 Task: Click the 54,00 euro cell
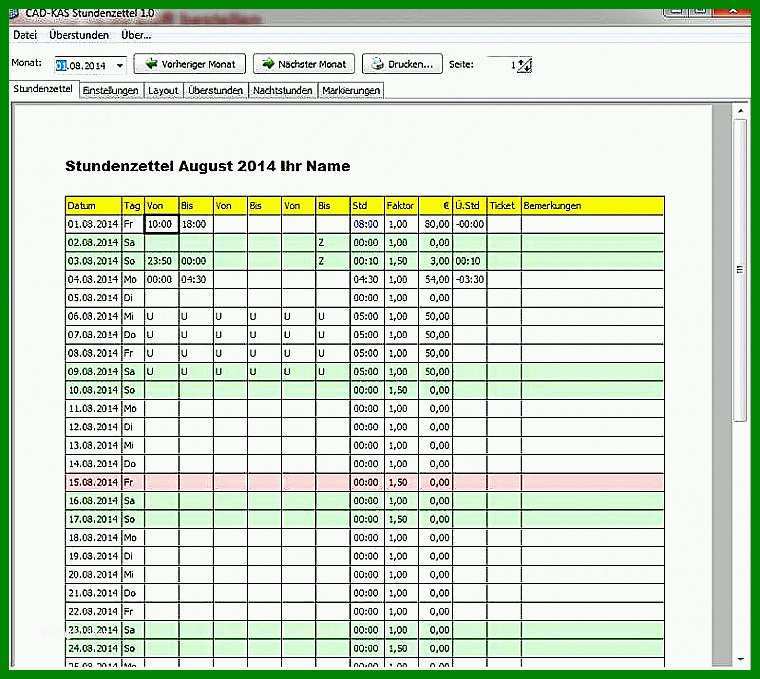pyautogui.click(x=436, y=280)
